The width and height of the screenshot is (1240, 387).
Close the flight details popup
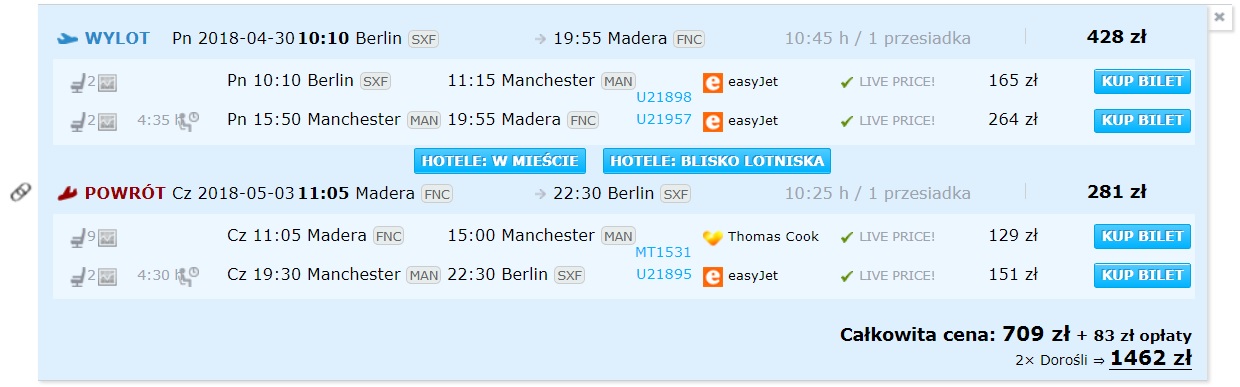(x=1219, y=17)
